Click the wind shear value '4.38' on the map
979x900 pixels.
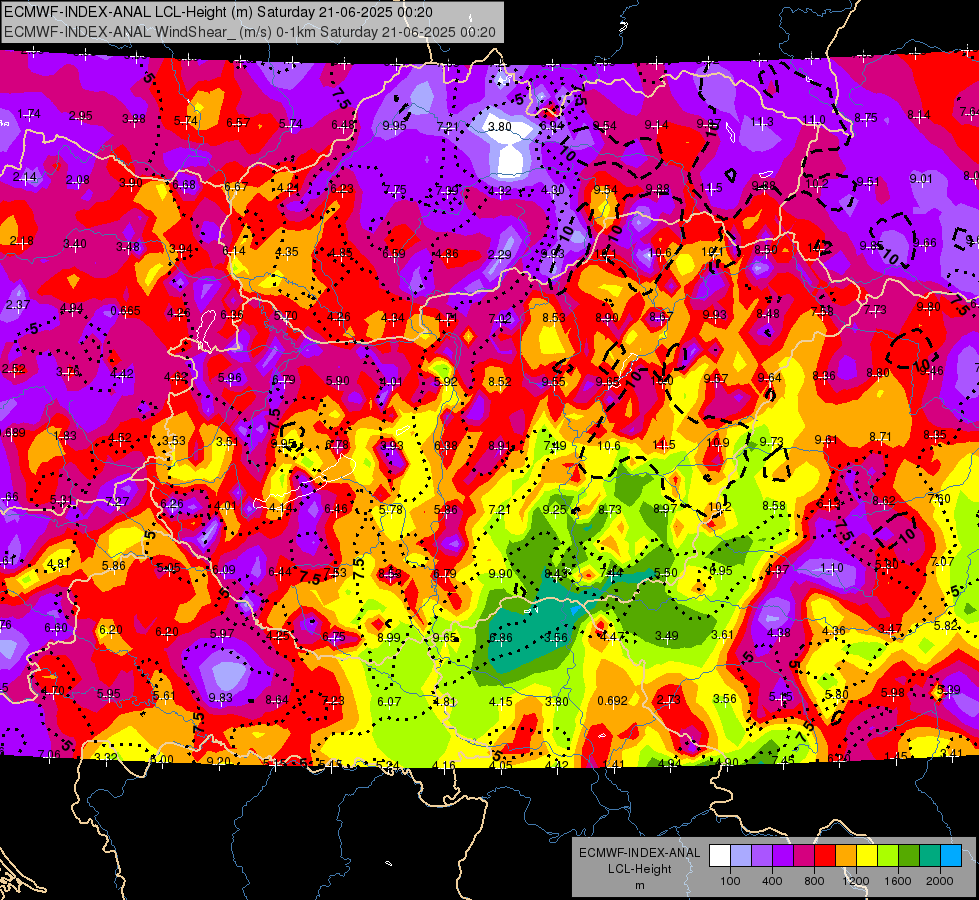(x=779, y=633)
